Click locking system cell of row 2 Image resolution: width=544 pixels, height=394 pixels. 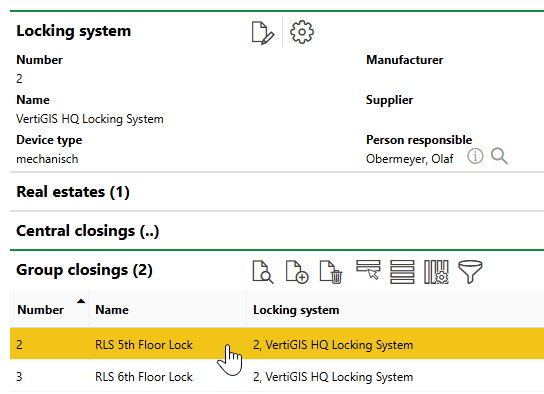pyautogui.click(x=333, y=345)
